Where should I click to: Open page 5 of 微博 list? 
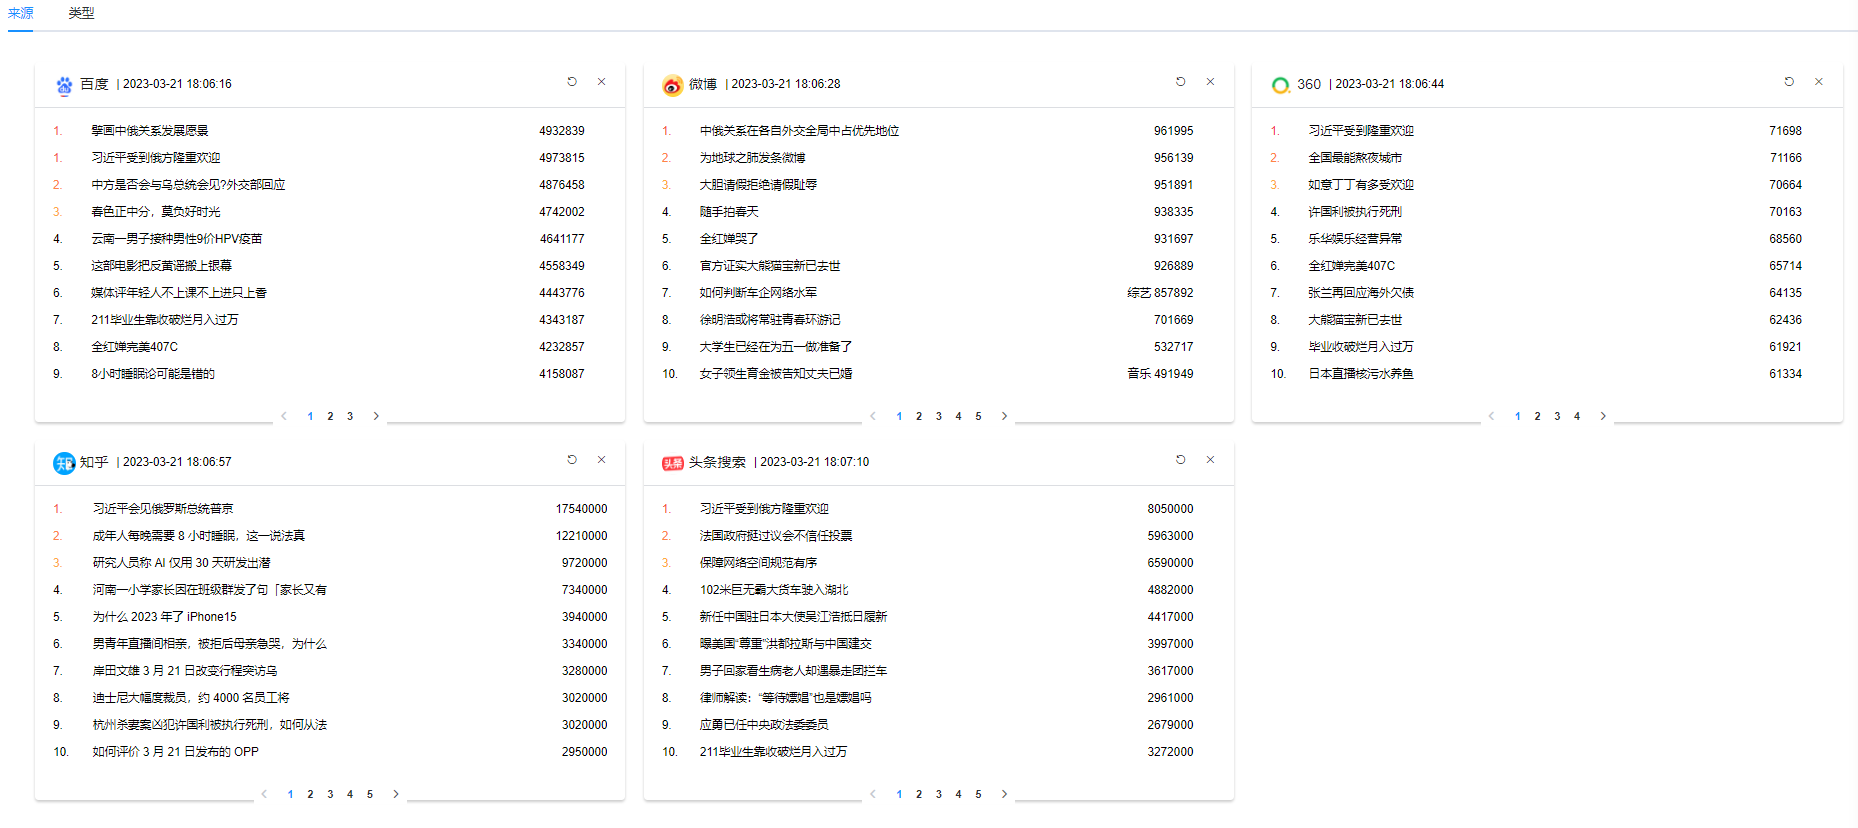978,416
